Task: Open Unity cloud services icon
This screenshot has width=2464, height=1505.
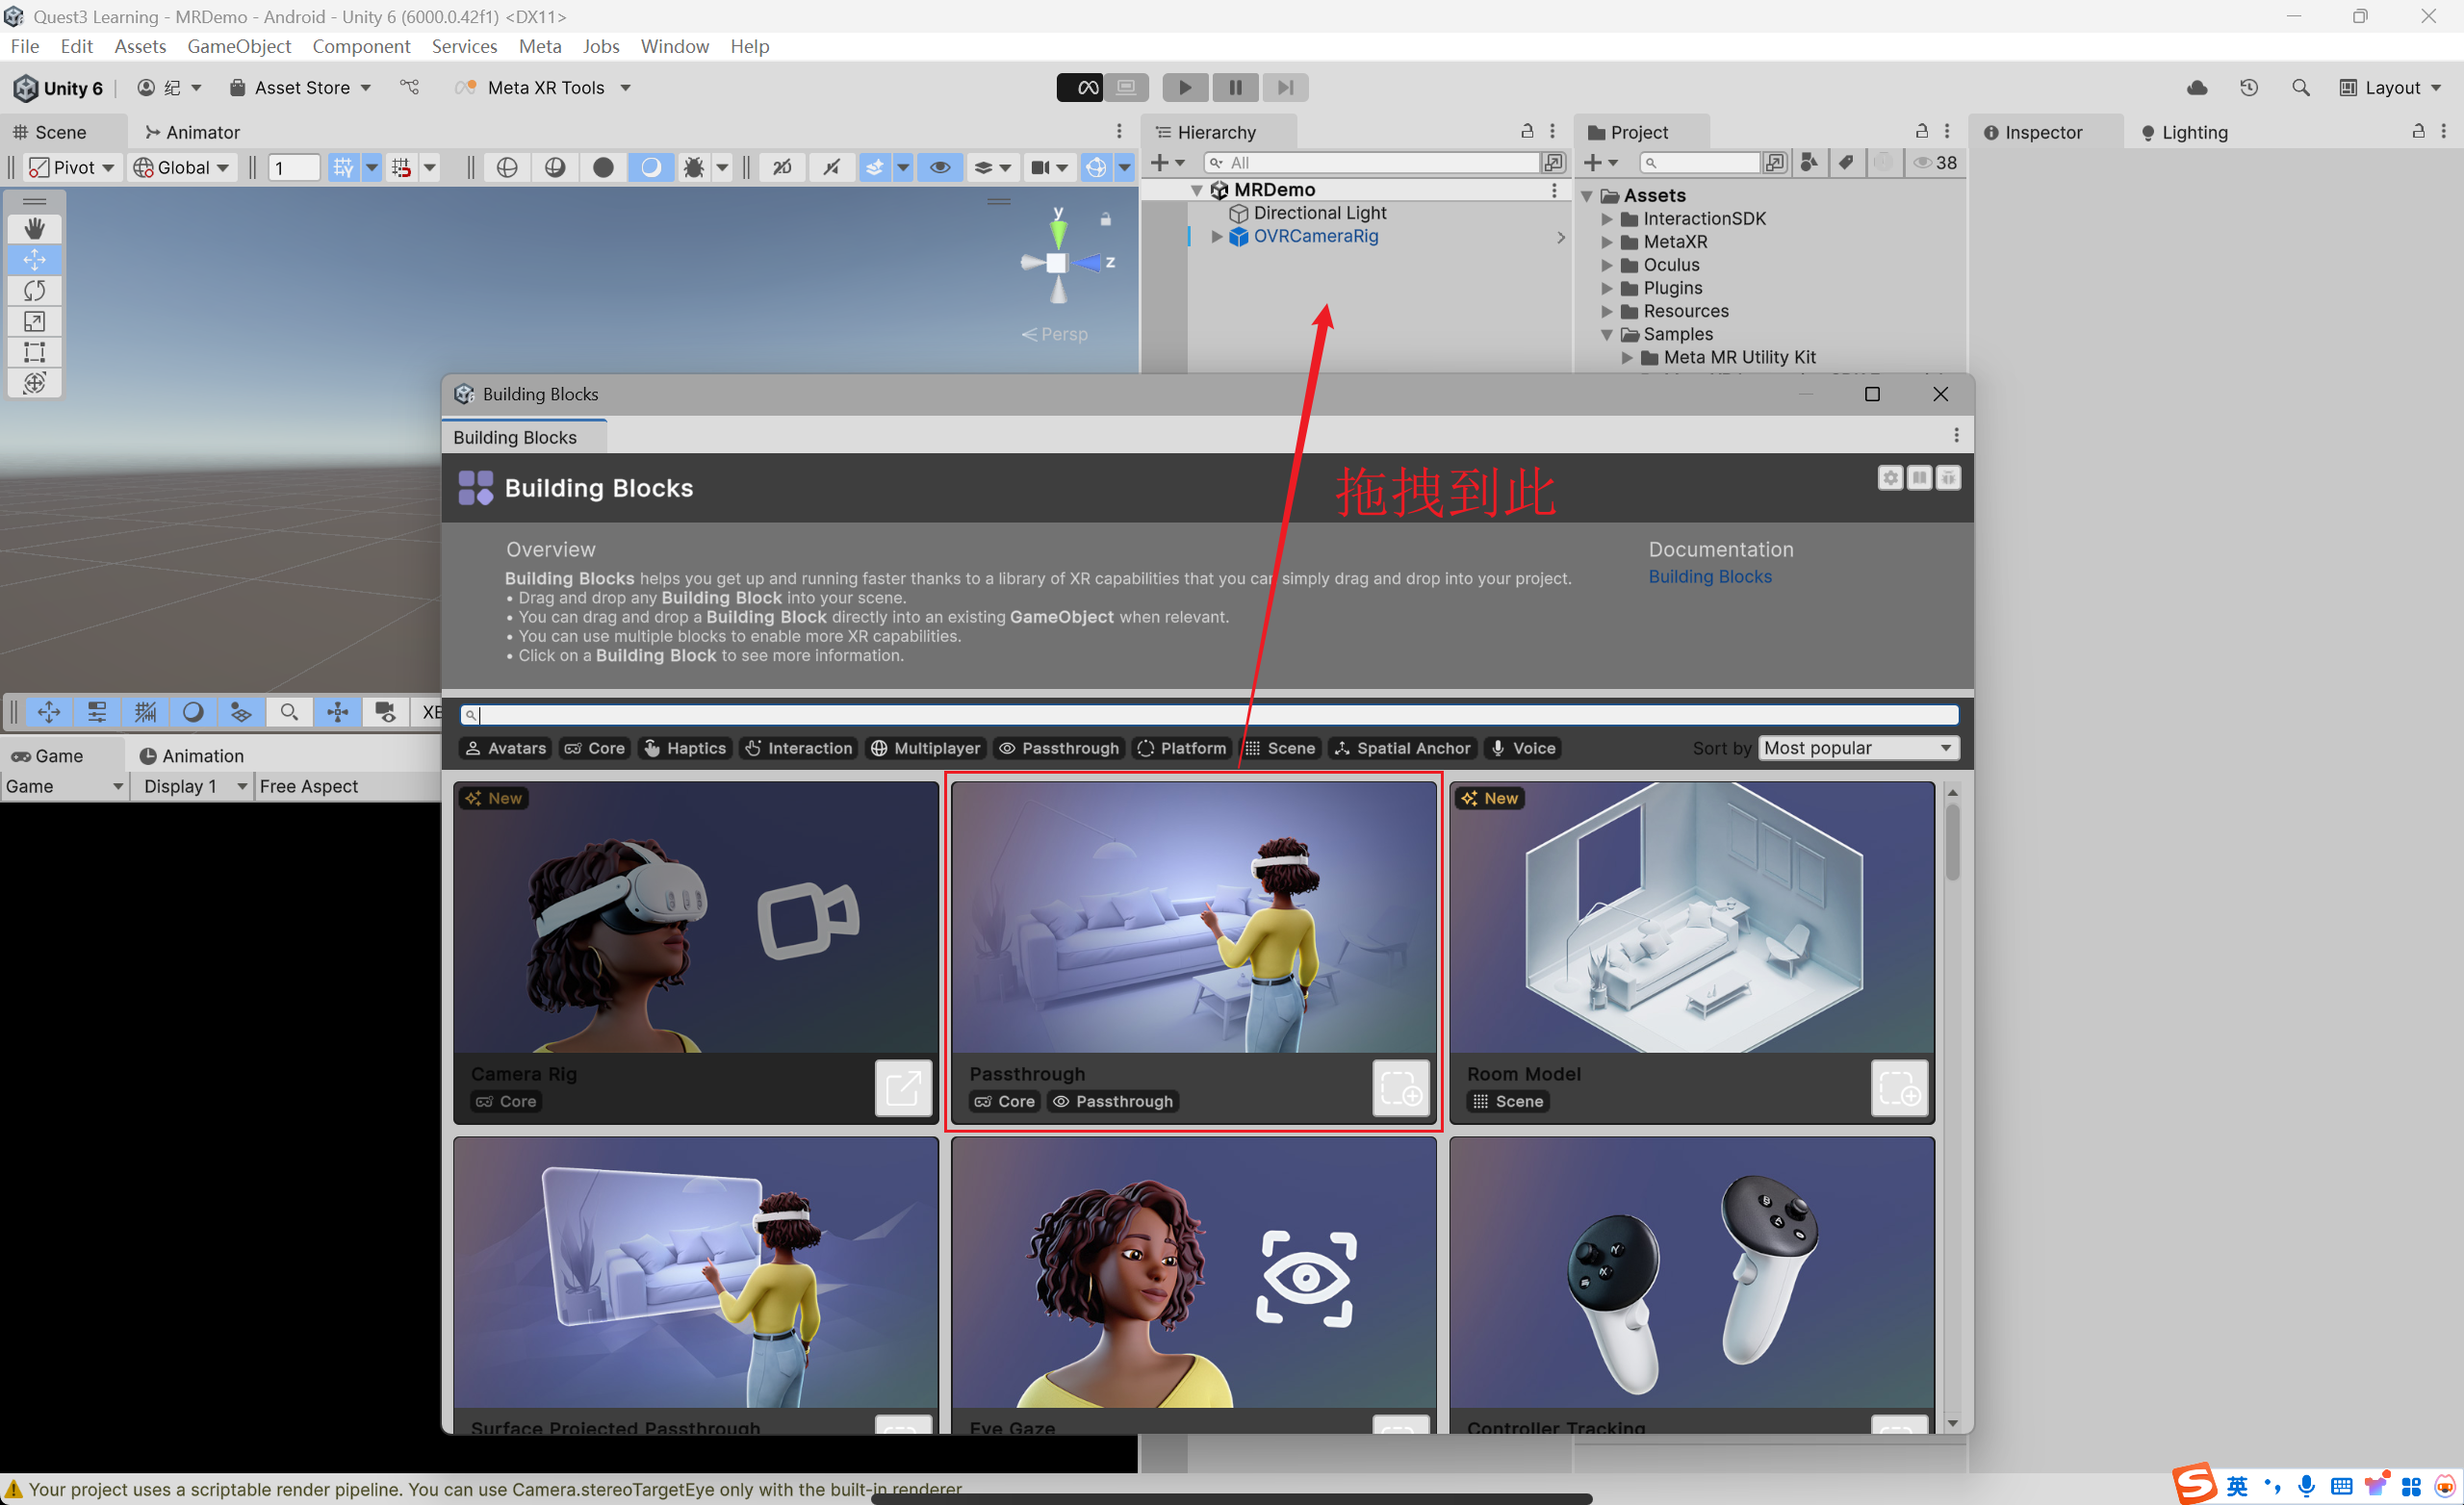Action: click(2197, 88)
